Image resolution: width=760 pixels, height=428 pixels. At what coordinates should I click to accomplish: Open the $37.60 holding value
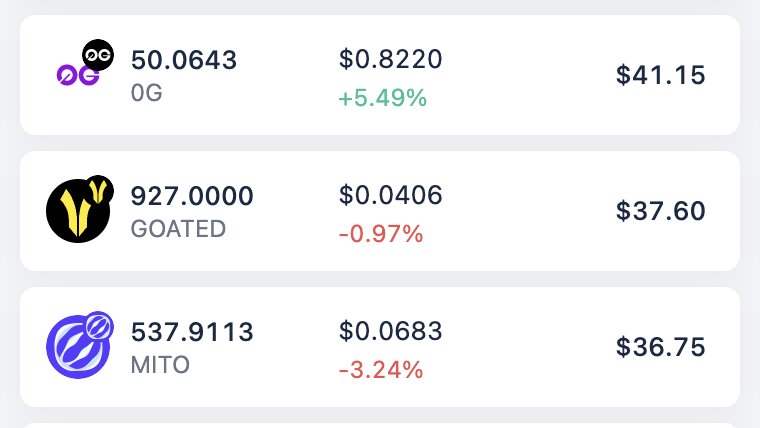tap(660, 211)
